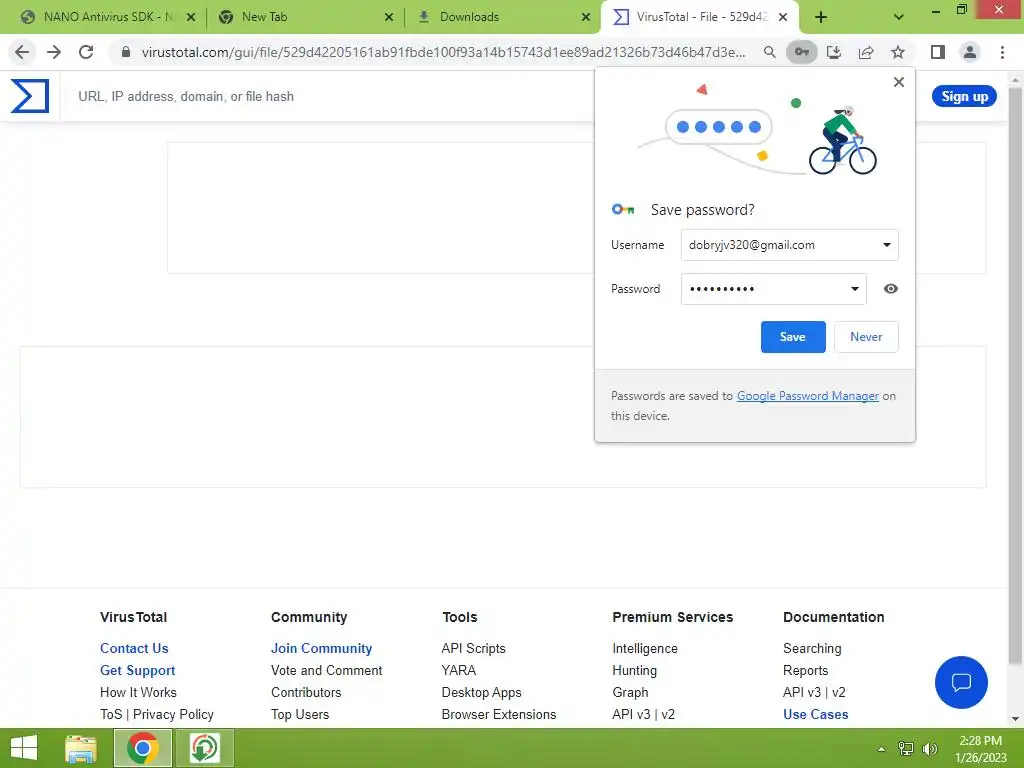Screen dimensions: 1024x768
Task: Click the Sign up button
Action: (x=964, y=97)
